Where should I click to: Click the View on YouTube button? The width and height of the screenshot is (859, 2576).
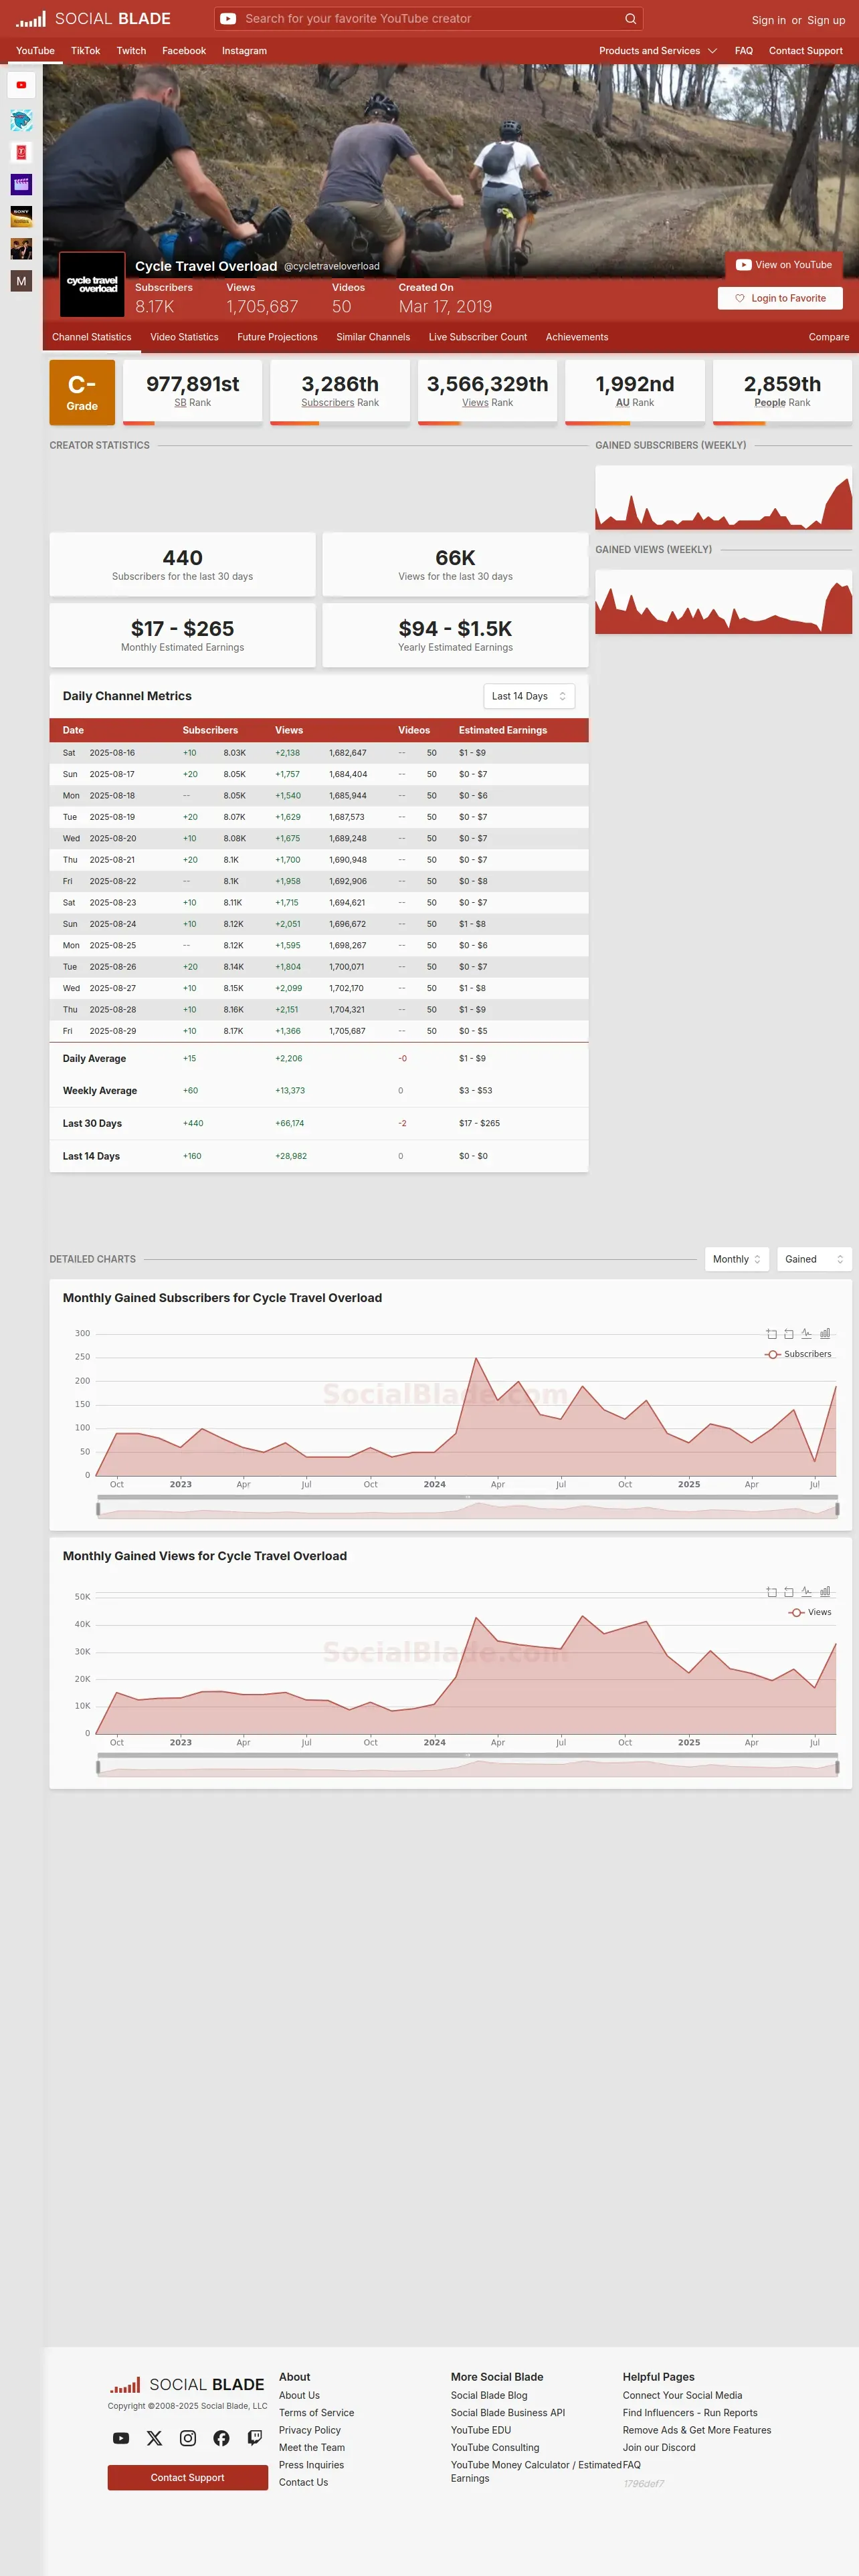click(784, 265)
